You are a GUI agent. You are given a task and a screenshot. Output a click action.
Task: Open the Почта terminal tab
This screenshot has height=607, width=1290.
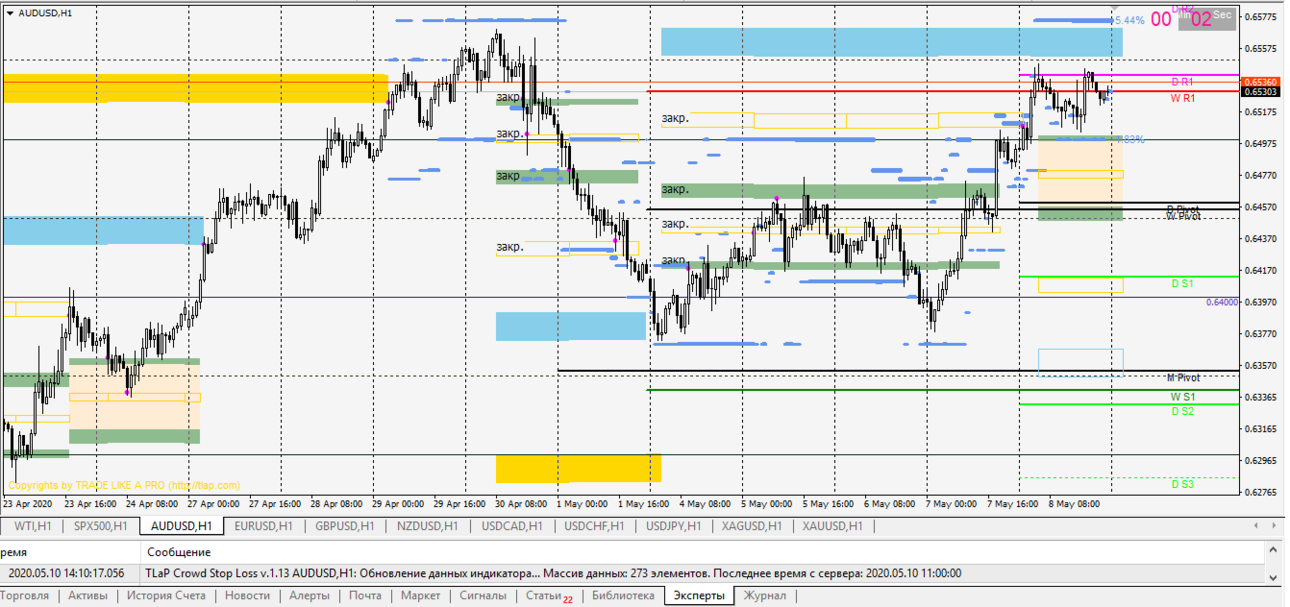365,596
